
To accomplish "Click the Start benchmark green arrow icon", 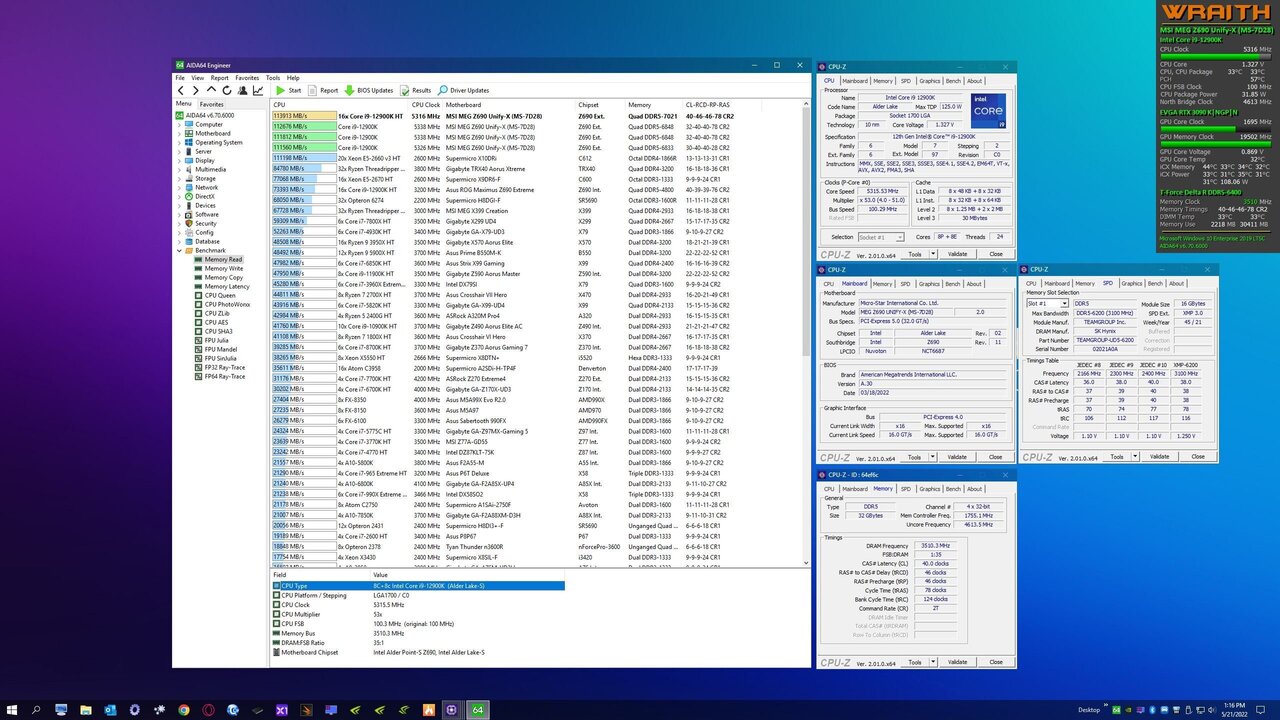I will (x=281, y=90).
